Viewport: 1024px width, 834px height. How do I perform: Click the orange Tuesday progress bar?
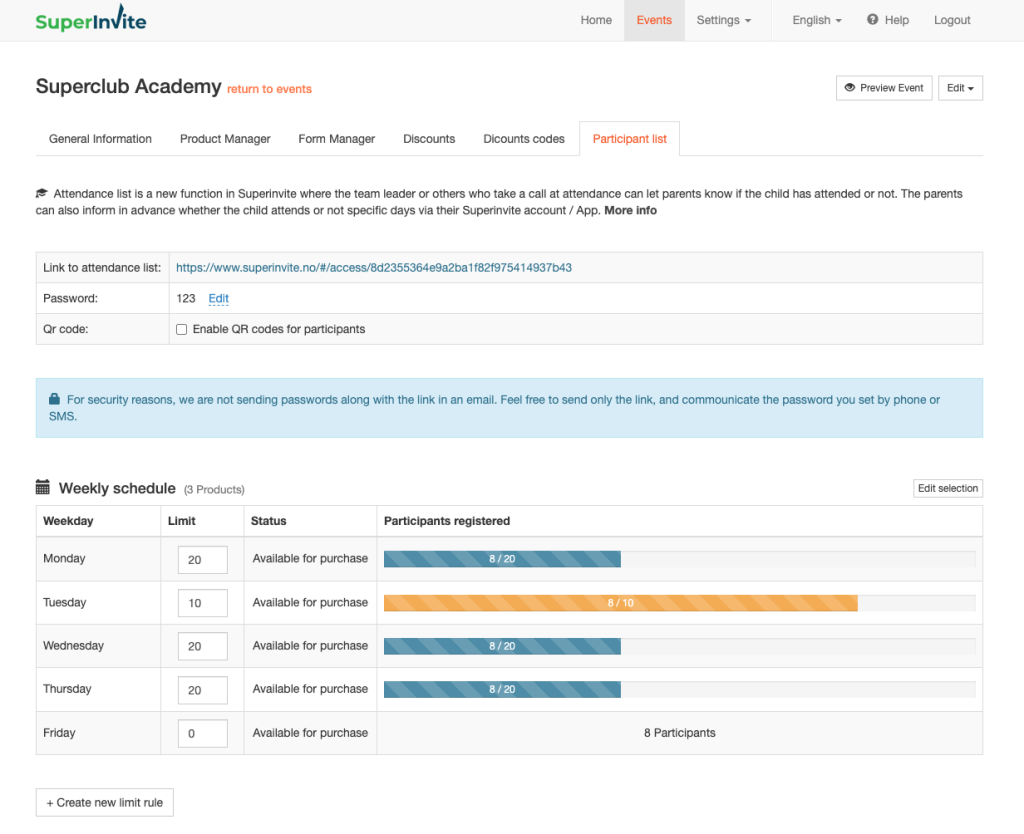pyautogui.click(x=620, y=603)
